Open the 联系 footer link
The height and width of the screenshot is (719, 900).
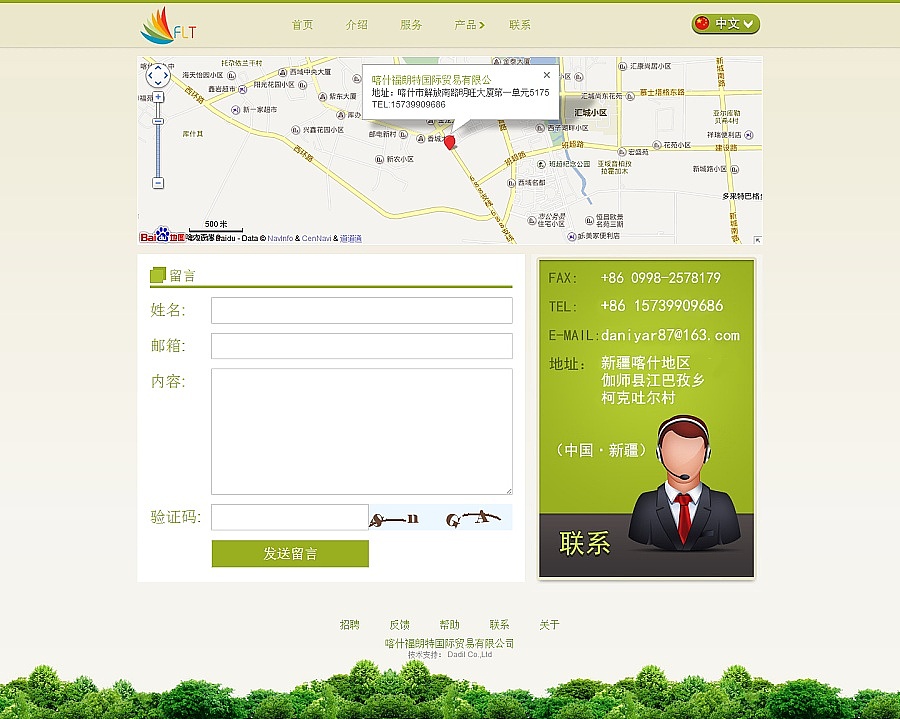click(x=499, y=624)
